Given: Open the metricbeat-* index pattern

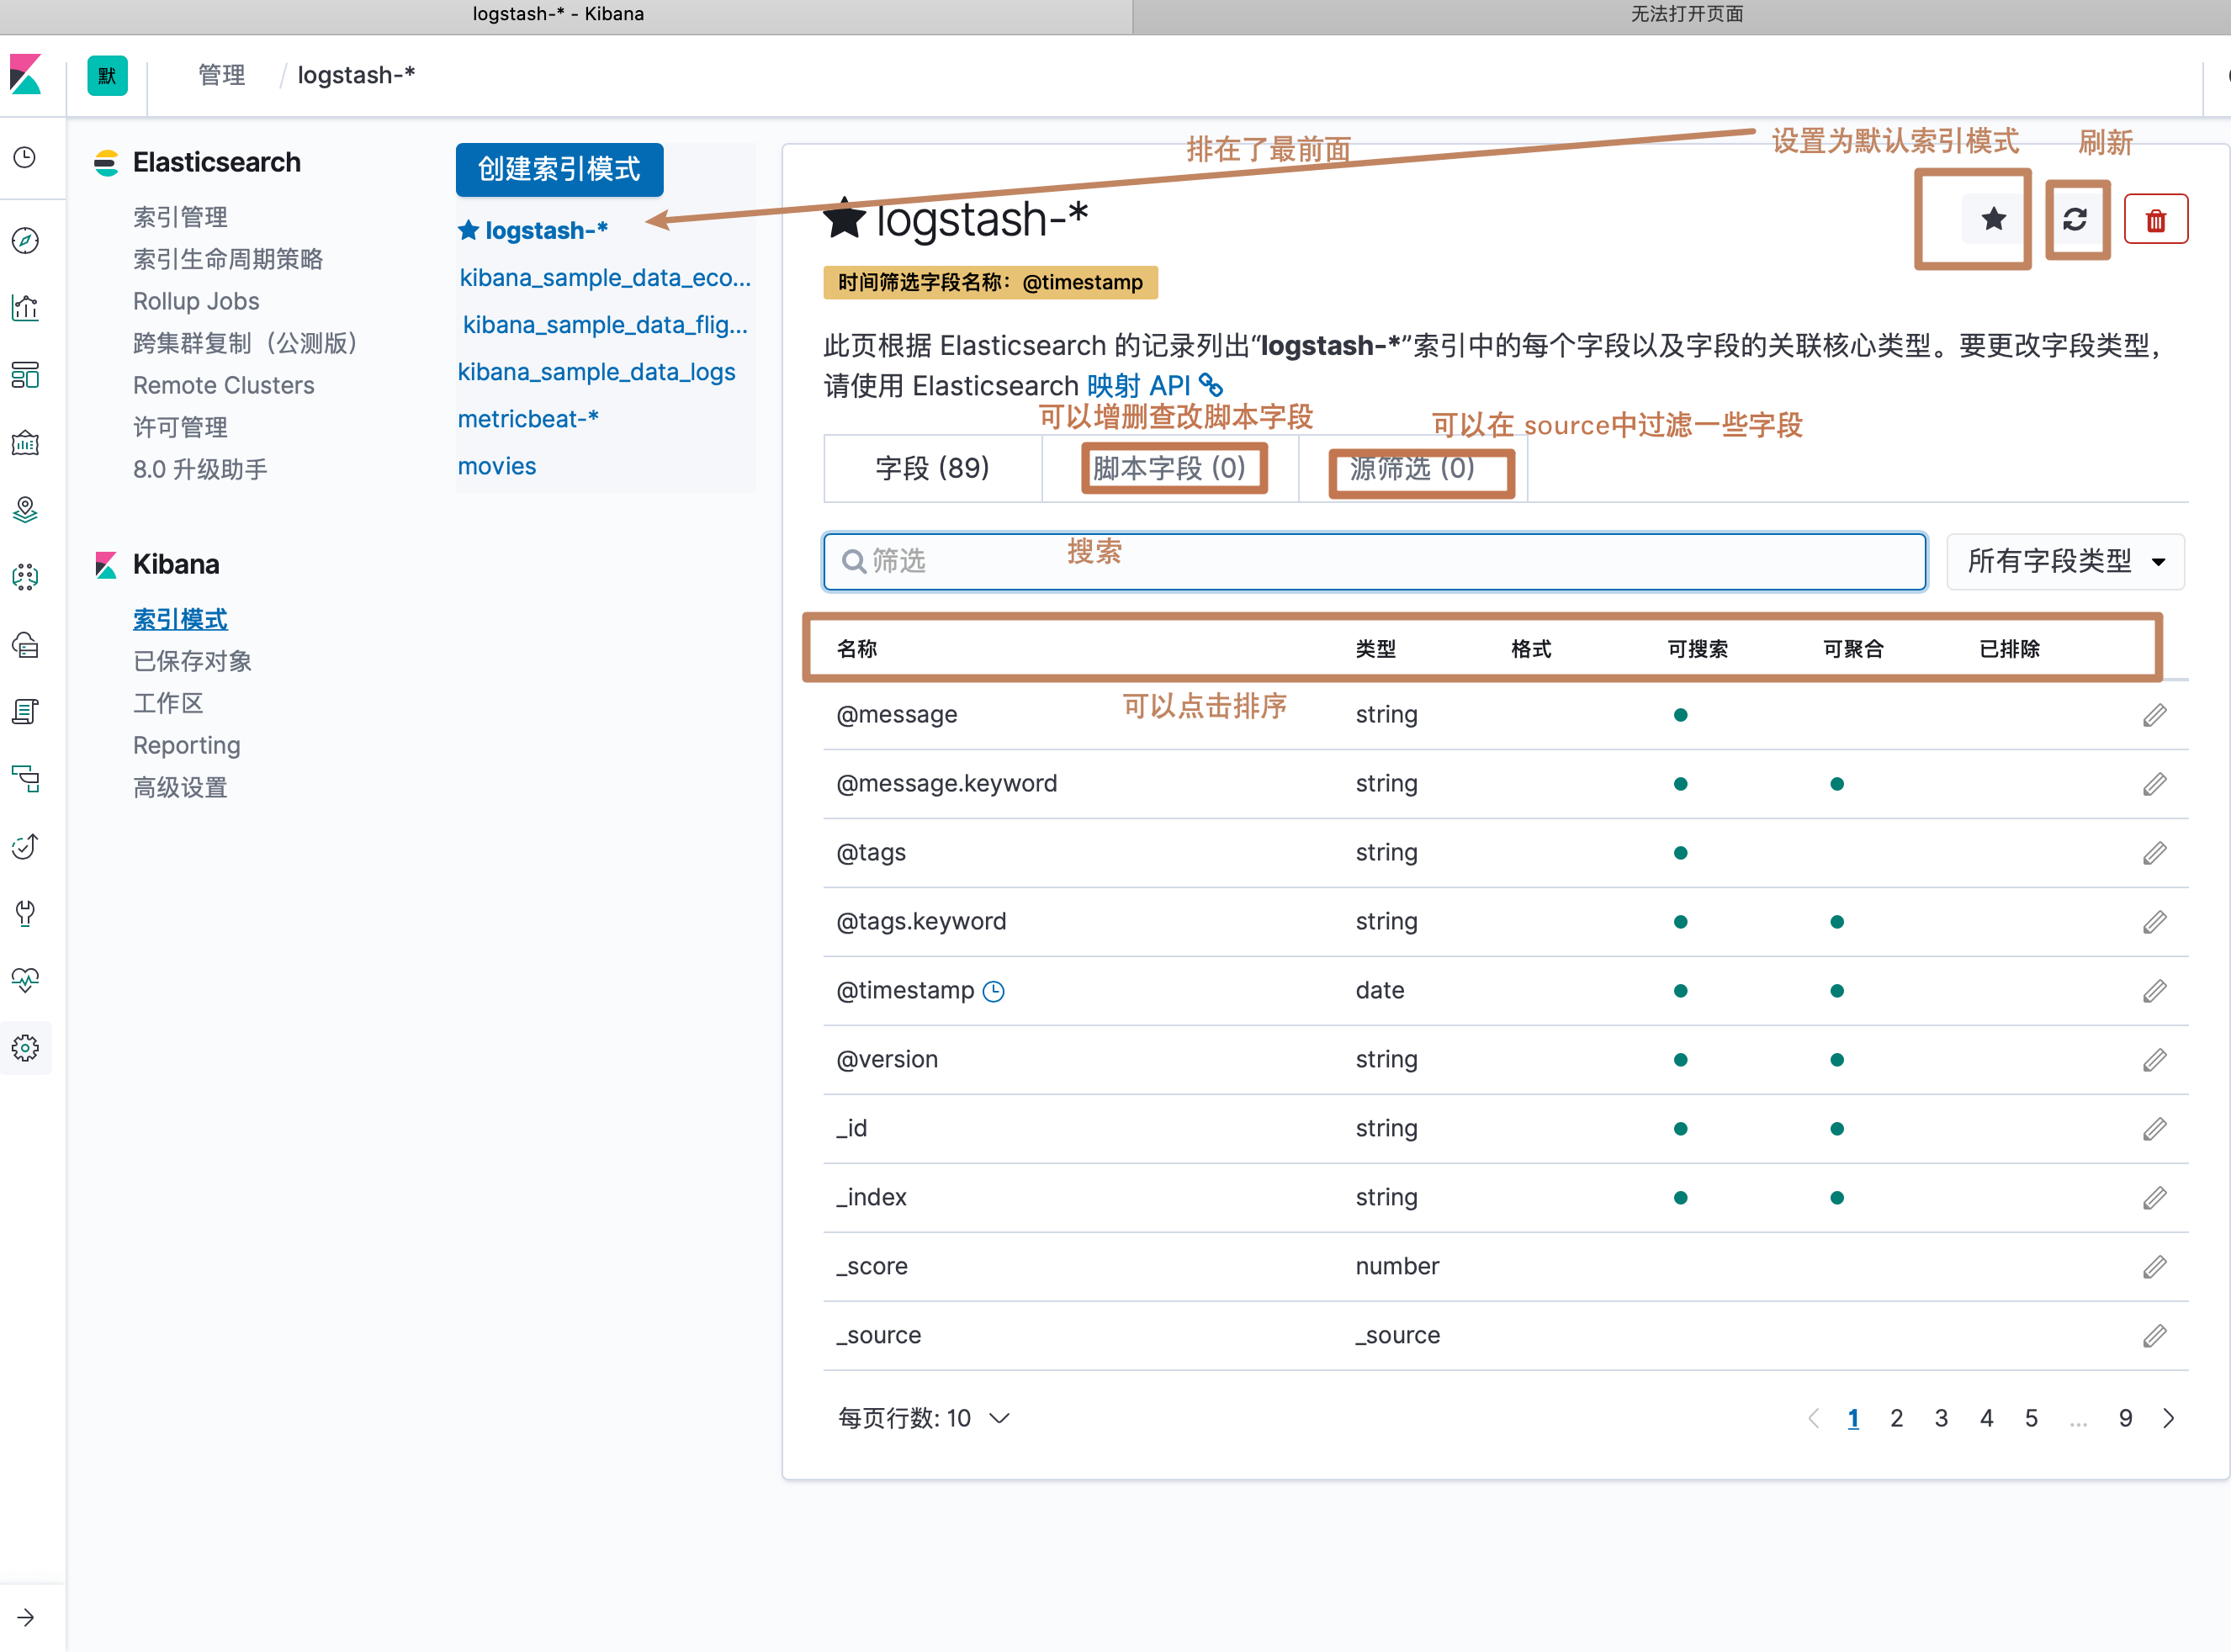Looking at the screenshot, I should coord(528,419).
